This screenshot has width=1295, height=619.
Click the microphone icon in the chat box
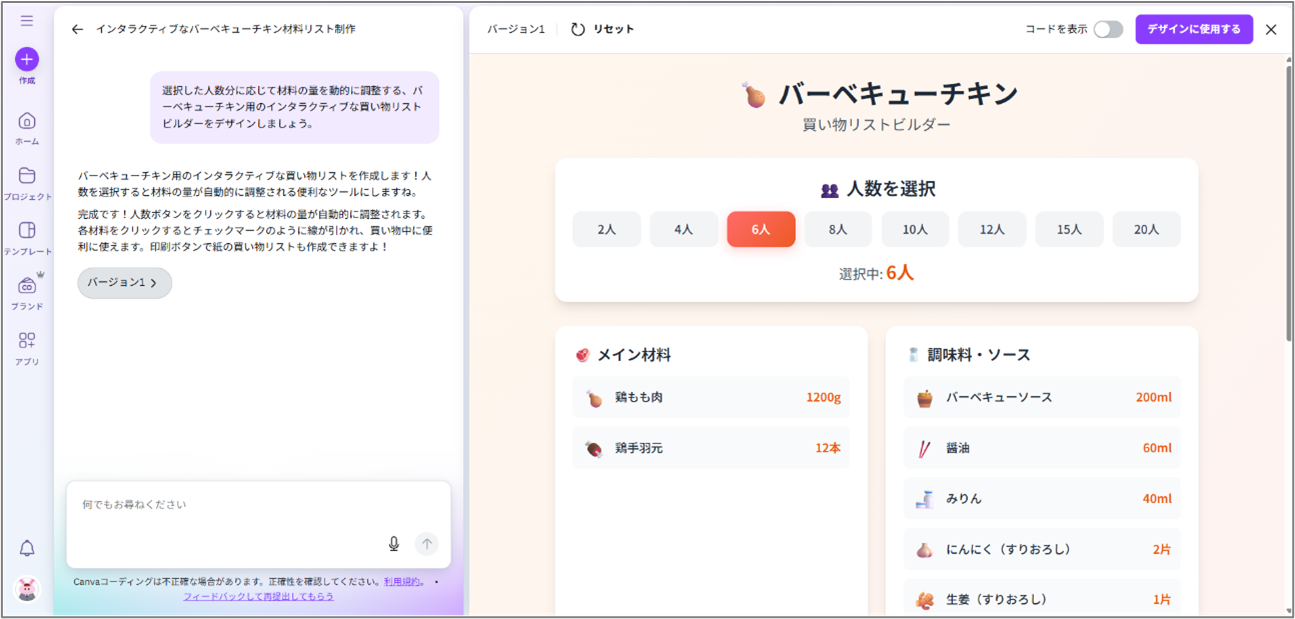click(395, 543)
